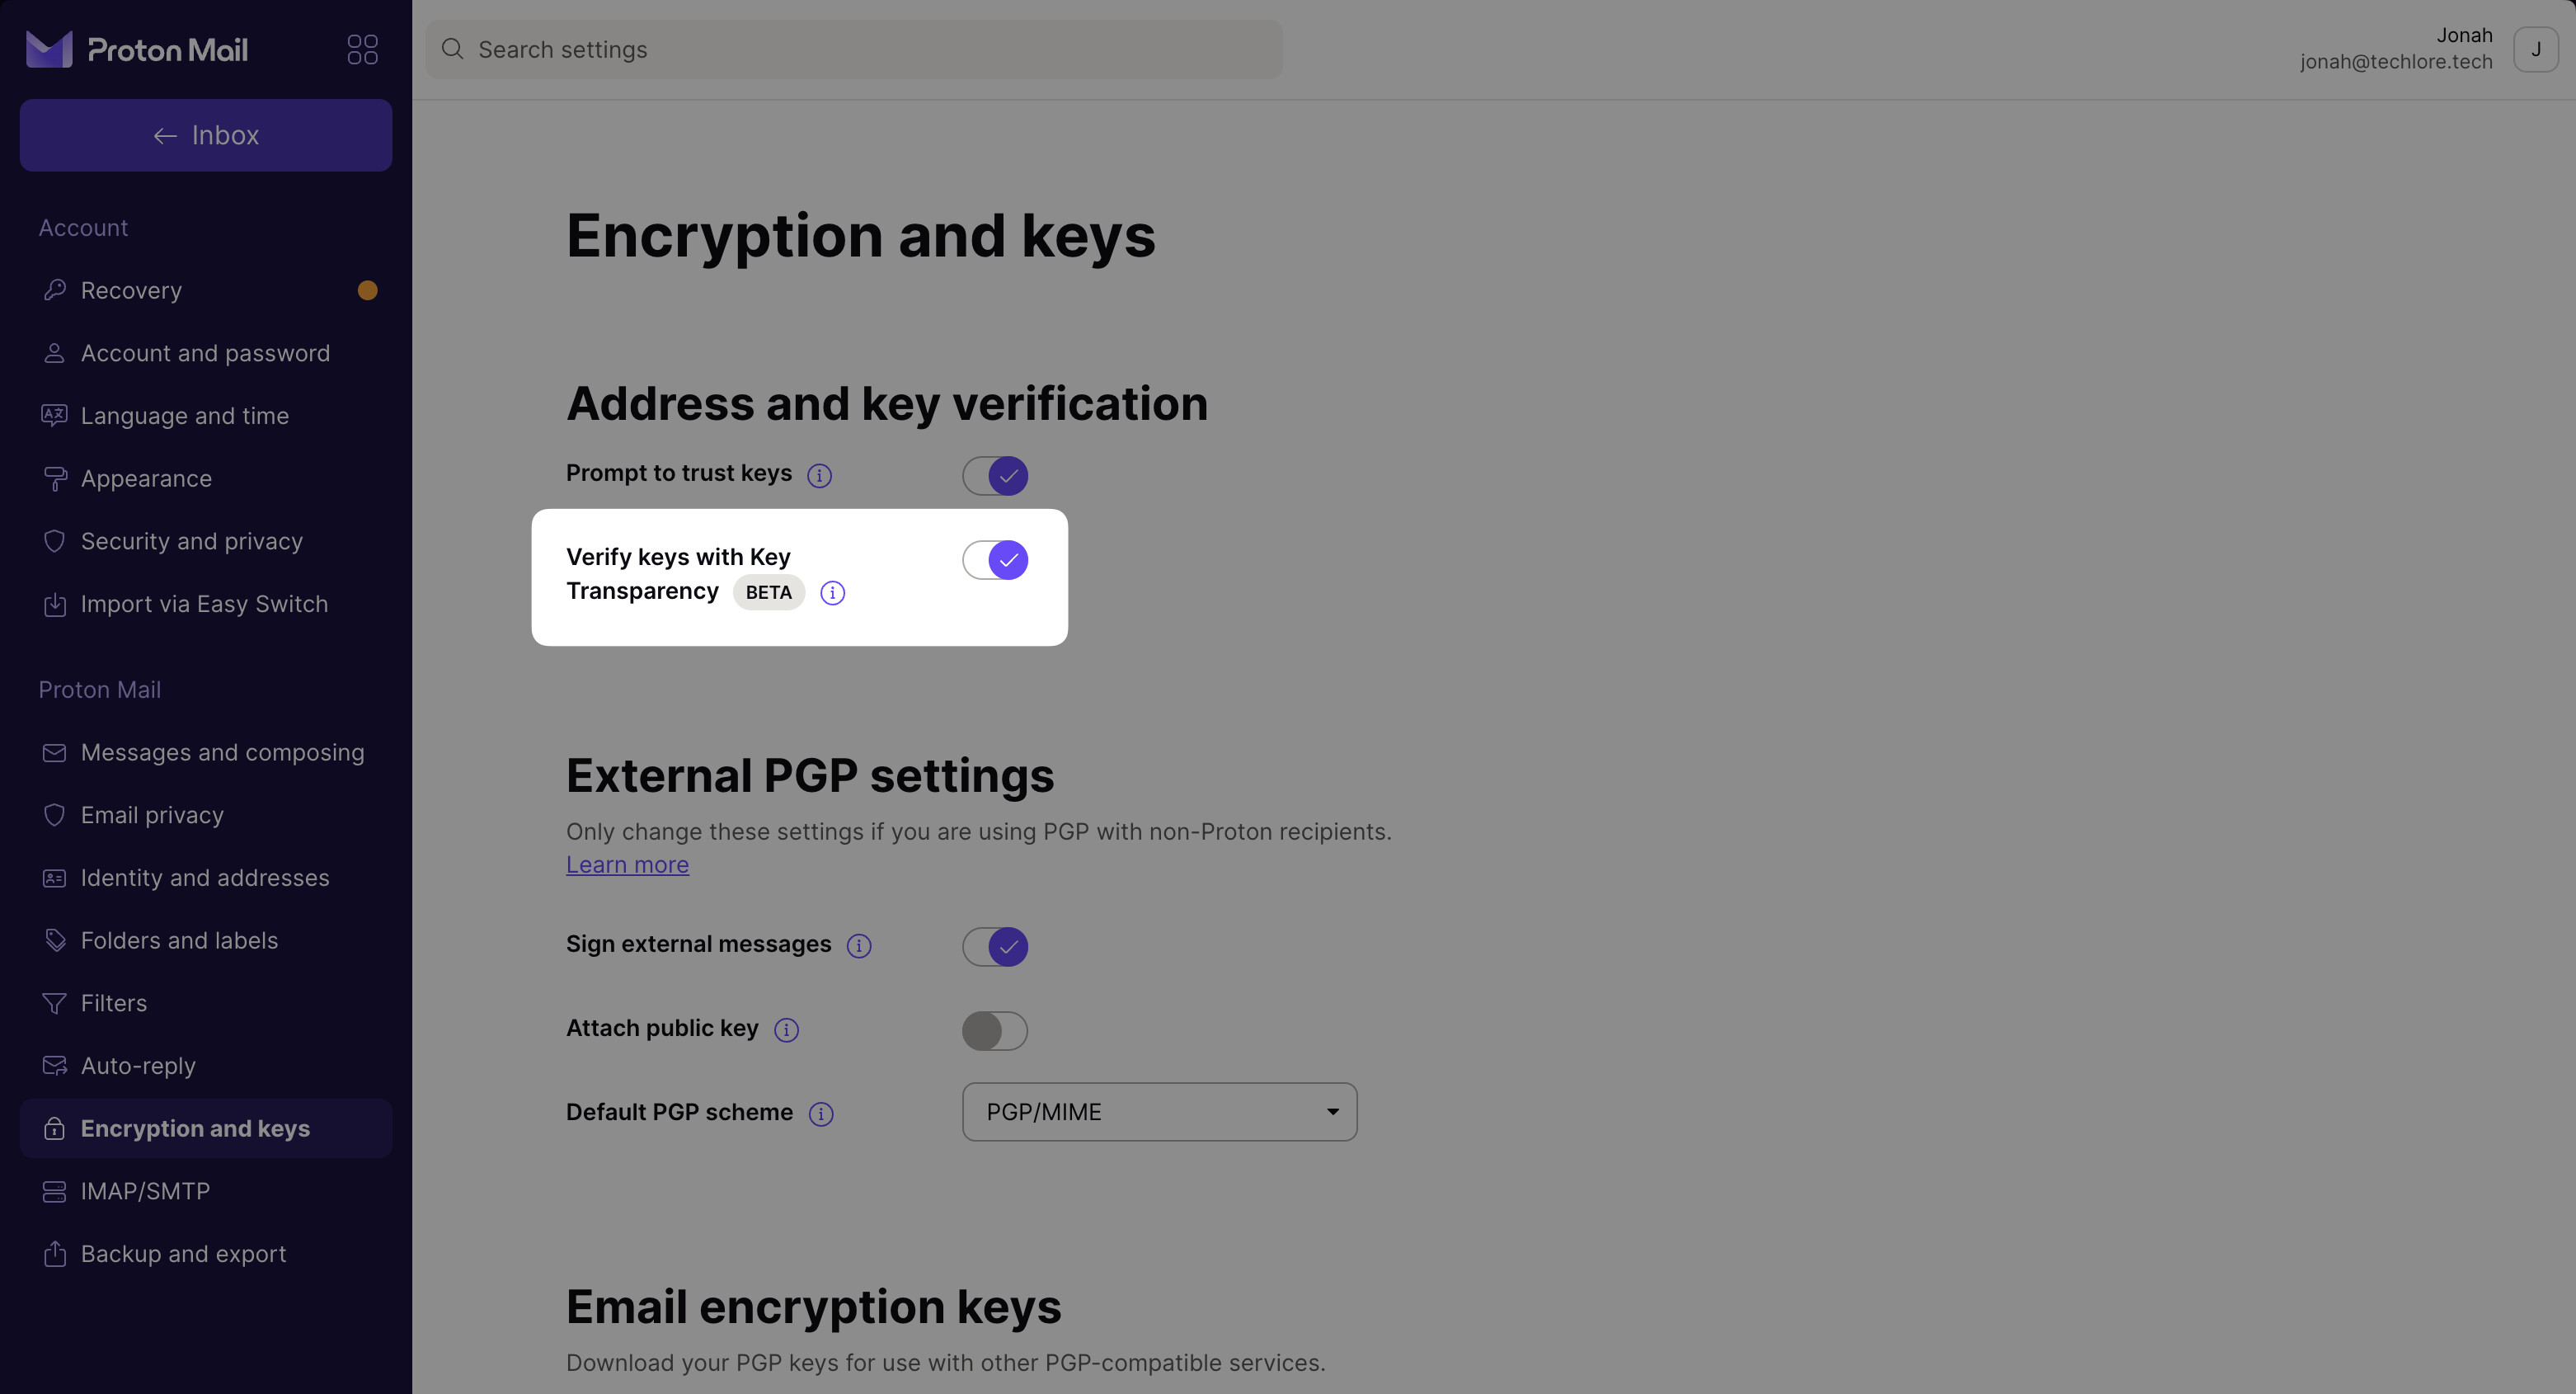This screenshot has width=2576, height=1394.
Task: Click info icon beside Default PGP scheme
Action: click(x=821, y=1114)
